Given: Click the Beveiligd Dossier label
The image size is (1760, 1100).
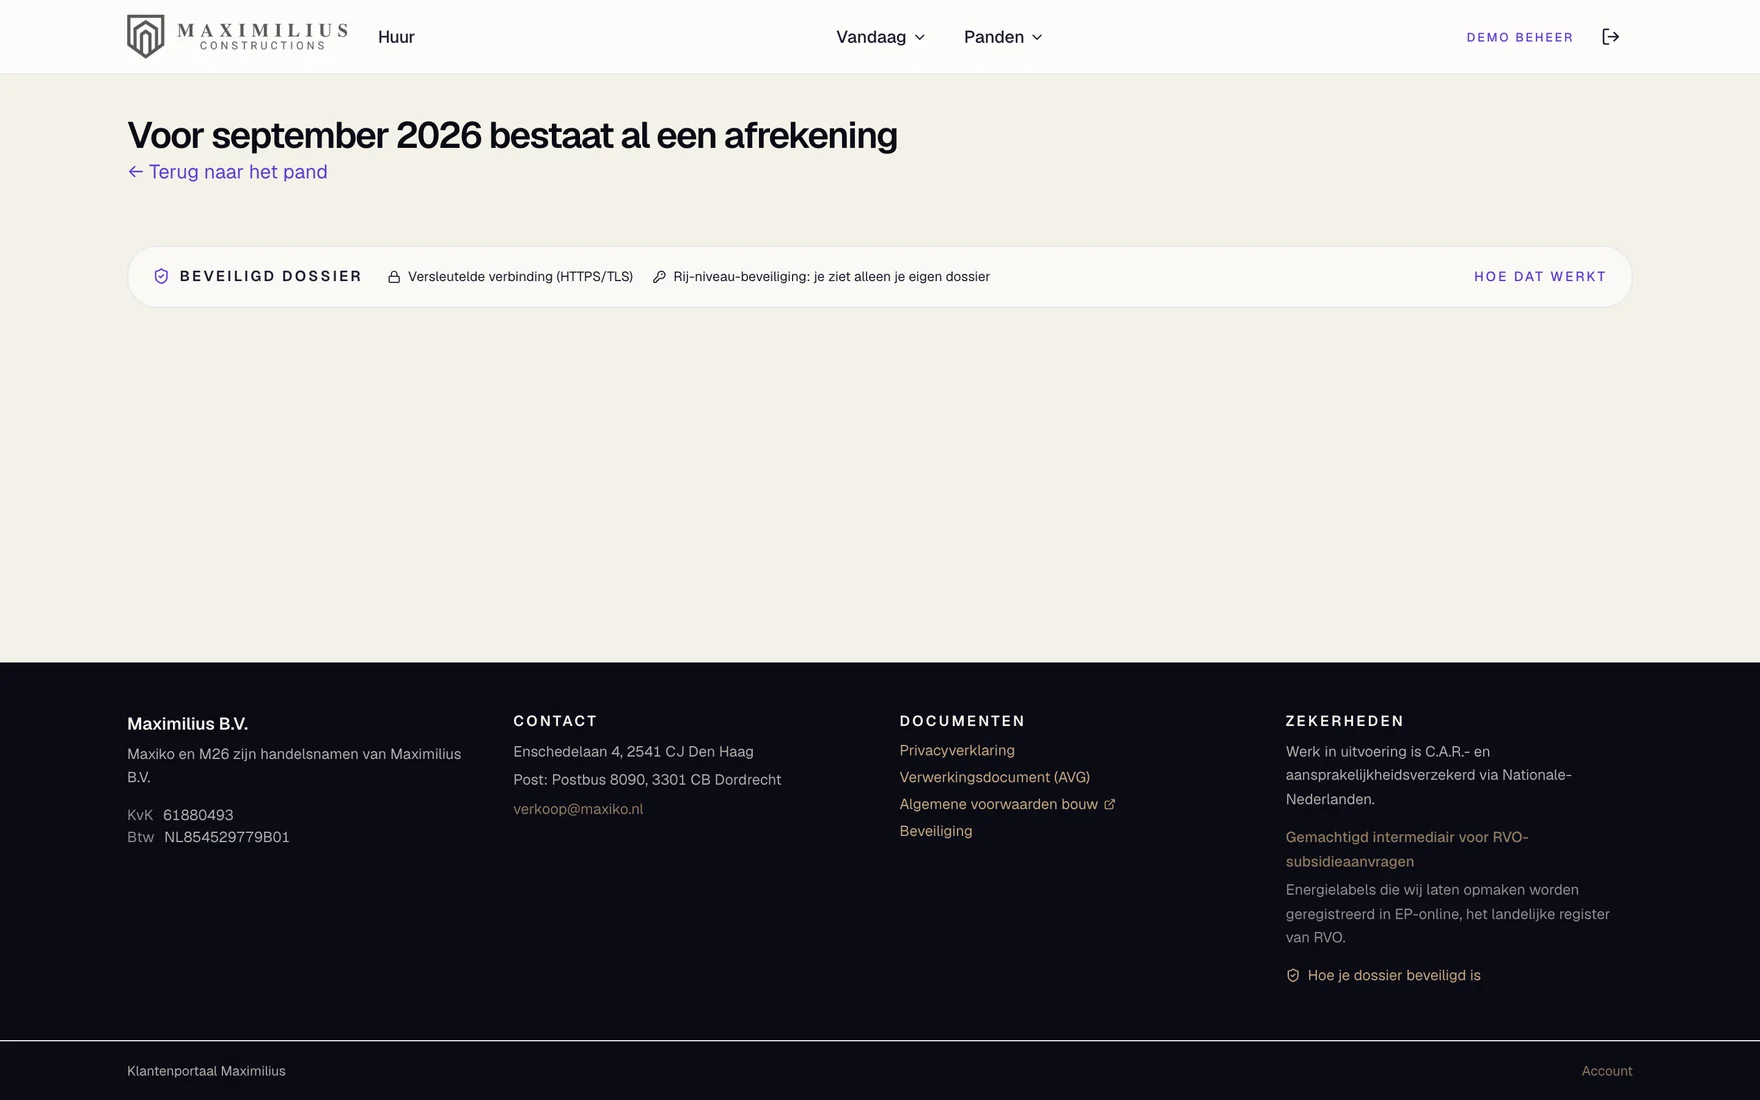Looking at the screenshot, I should point(270,276).
